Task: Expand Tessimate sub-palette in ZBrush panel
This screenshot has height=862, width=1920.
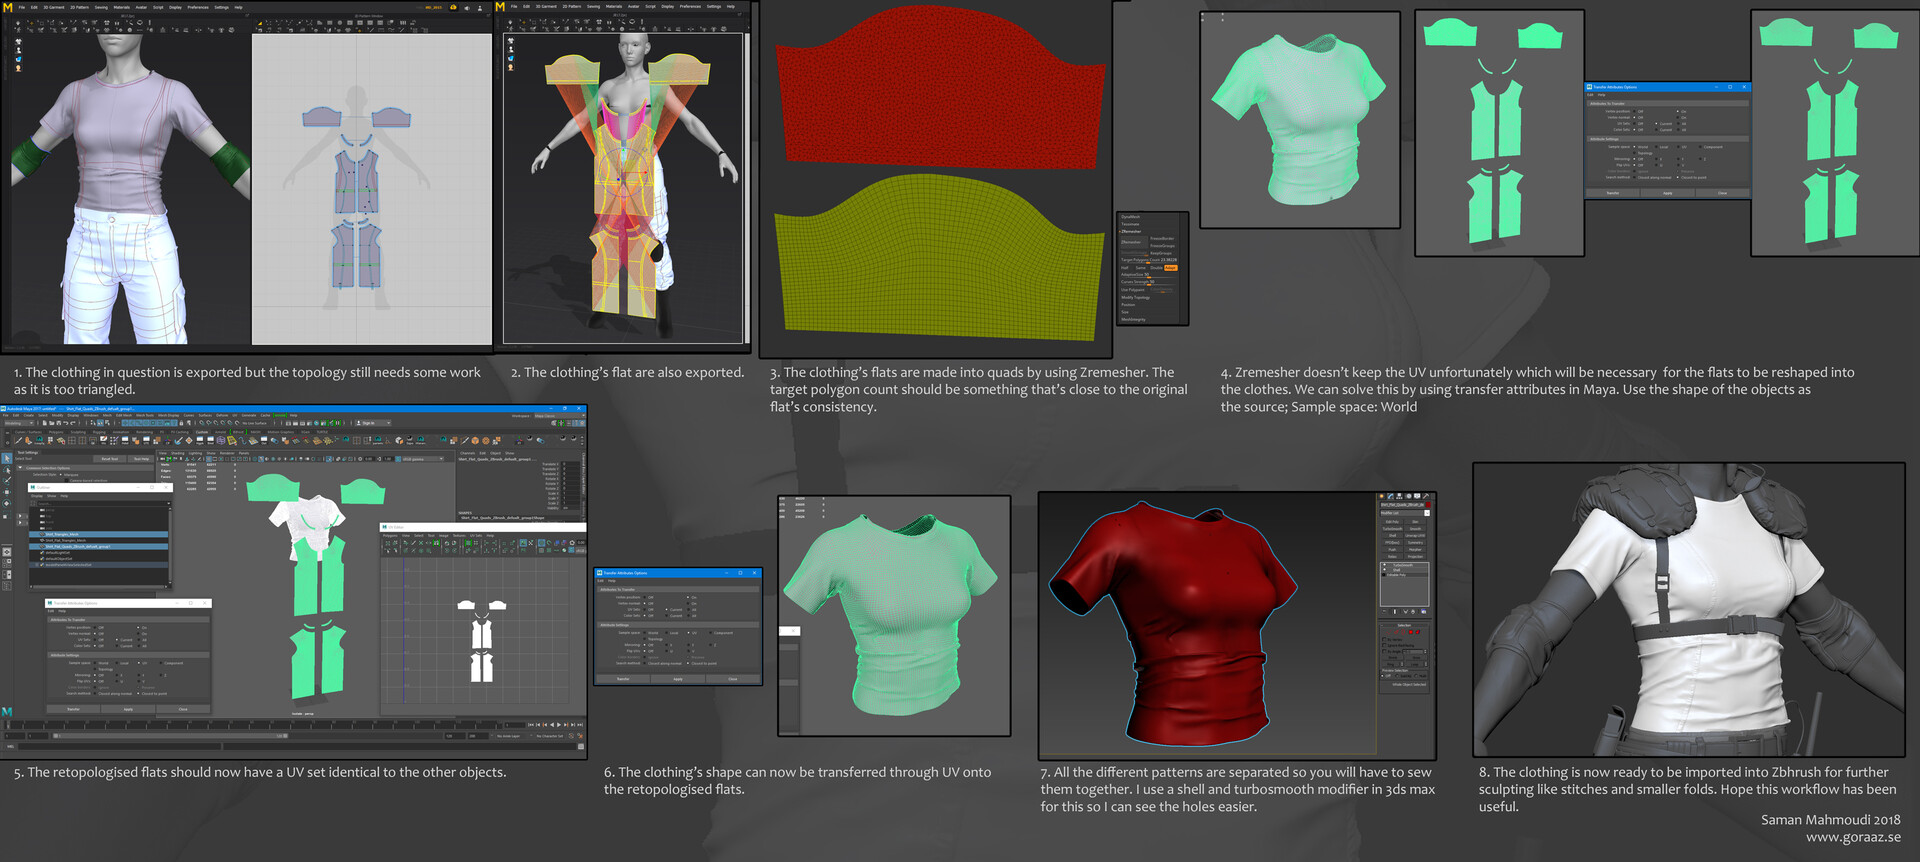Action: point(1130,224)
